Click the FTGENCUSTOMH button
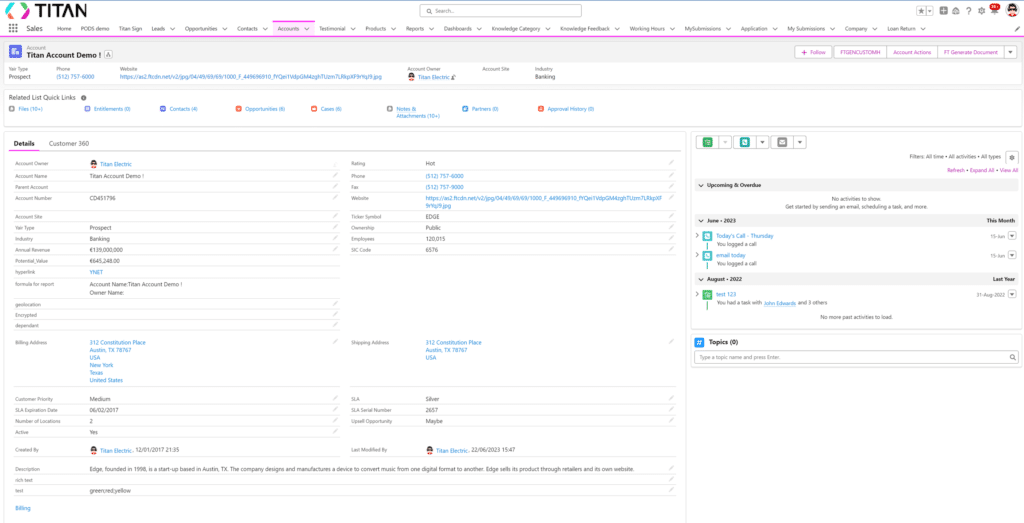1024x523 pixels. click(x=861, y=52)
